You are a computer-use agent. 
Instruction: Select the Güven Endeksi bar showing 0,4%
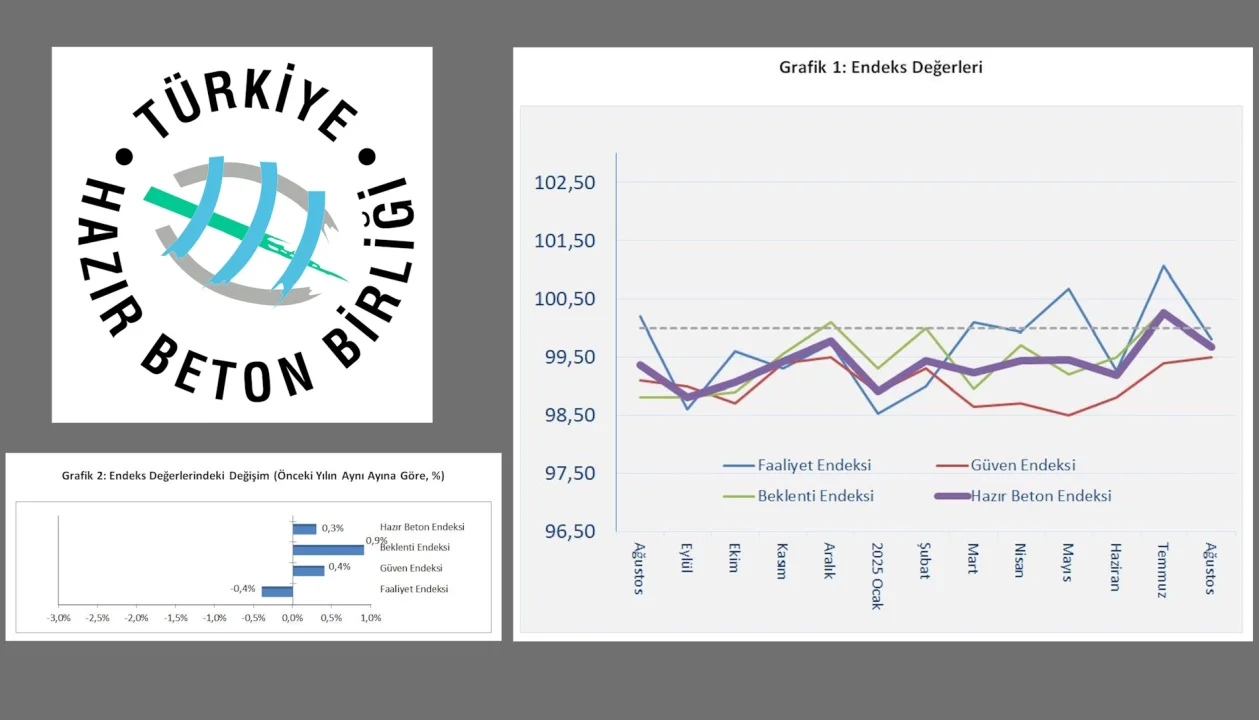coord(308,570)
